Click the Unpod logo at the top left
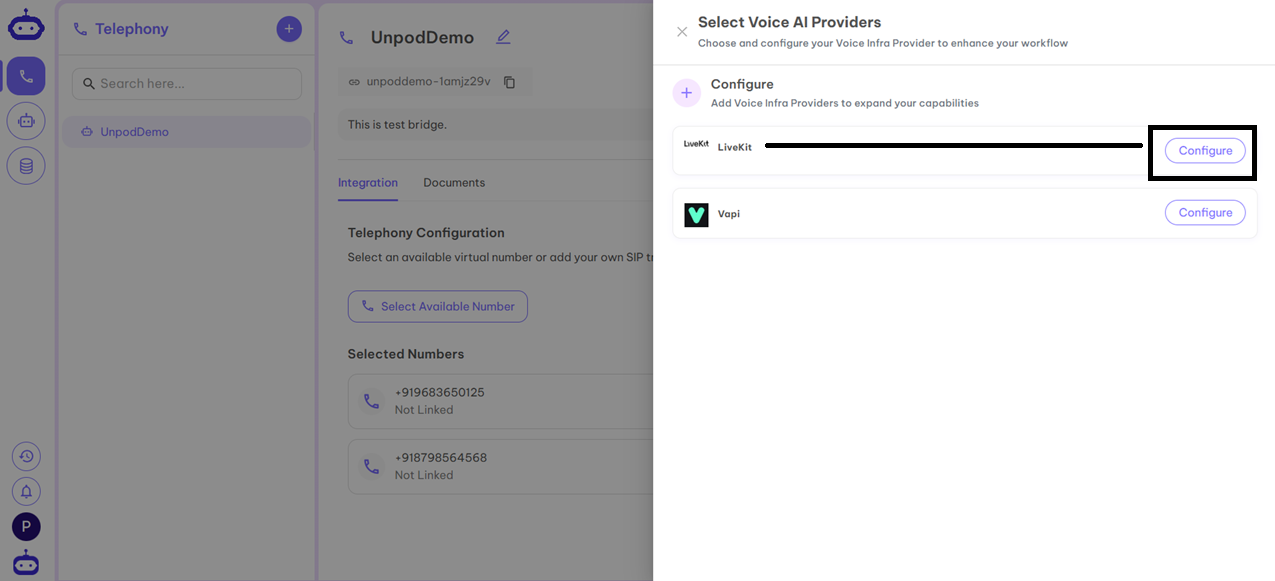This screenshot has width=1275, height=581. click(x=26, y=22)
